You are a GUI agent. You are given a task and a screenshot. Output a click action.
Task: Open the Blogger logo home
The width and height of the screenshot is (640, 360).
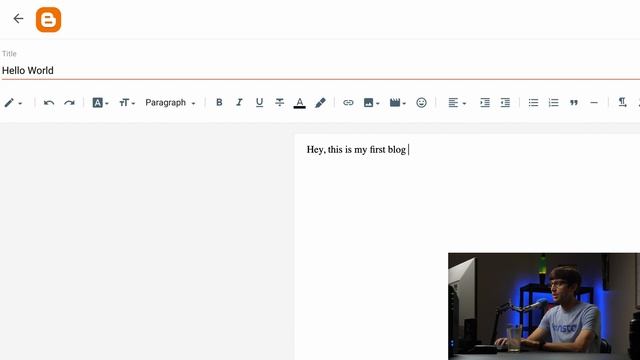[x=49, y=19]
